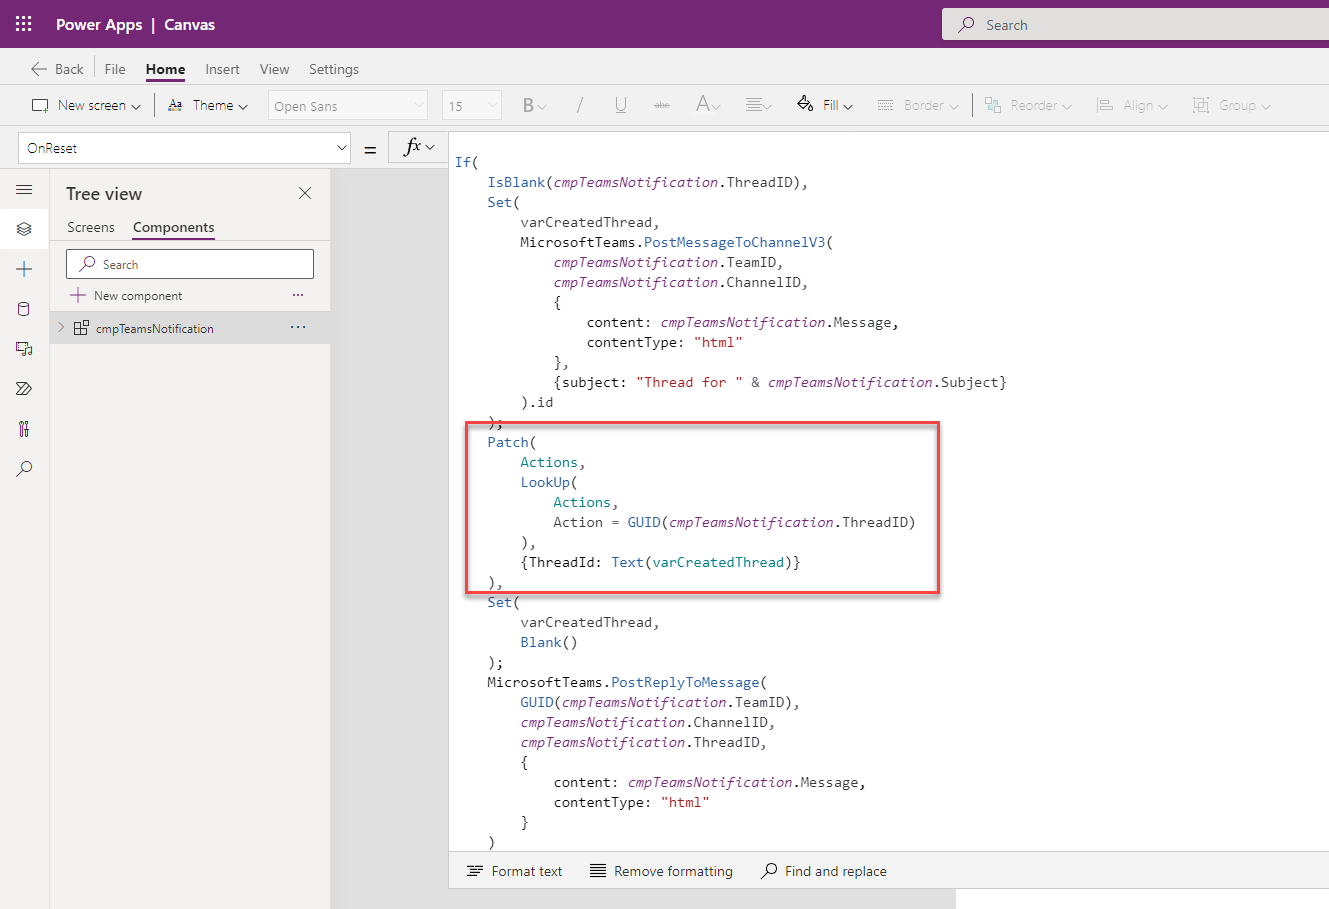Open the Media icon in left rail
The image size is (1329, 909).
click(24, 349)
